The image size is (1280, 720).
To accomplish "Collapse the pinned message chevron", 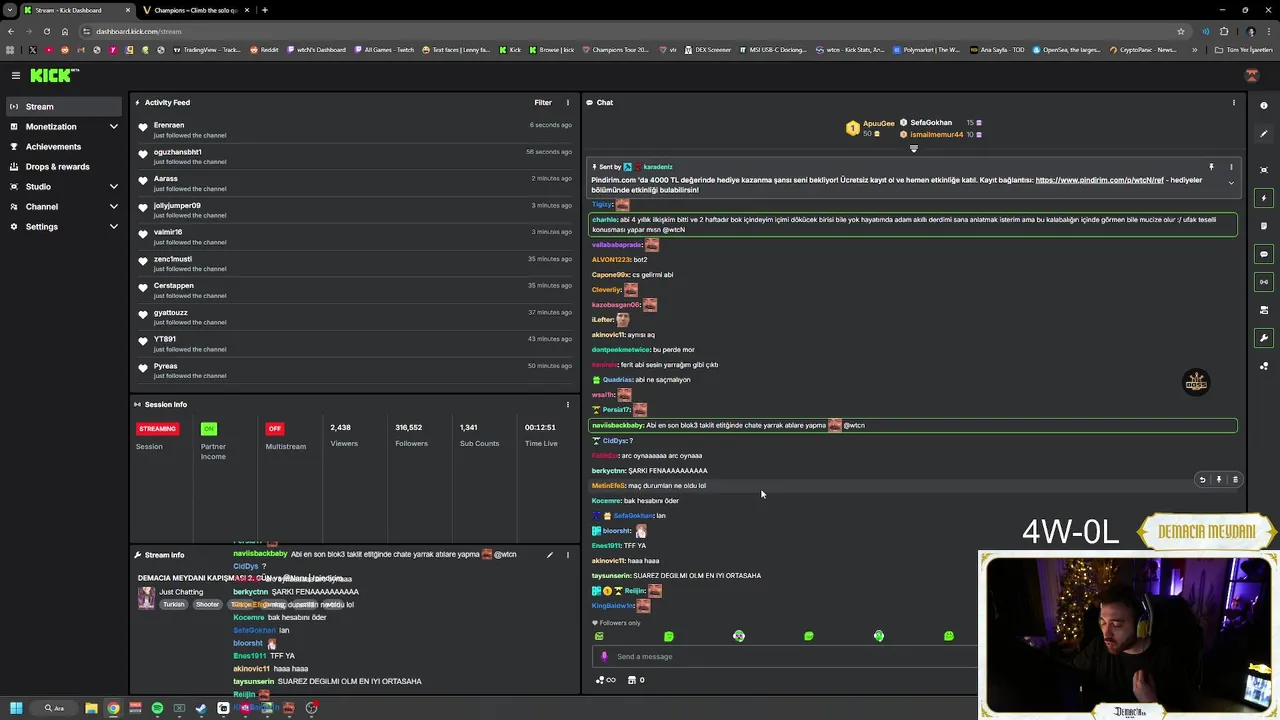I will tap(1231, 183).
